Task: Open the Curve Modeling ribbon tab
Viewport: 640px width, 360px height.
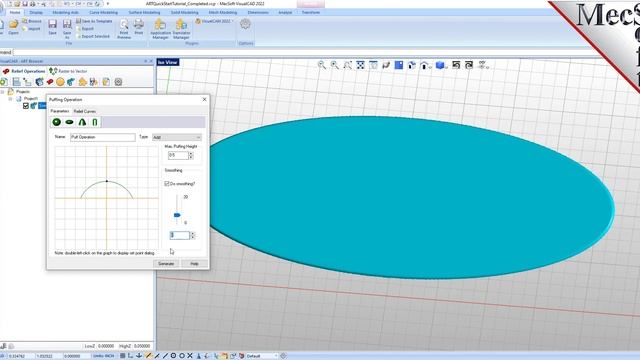Action: 103,13
